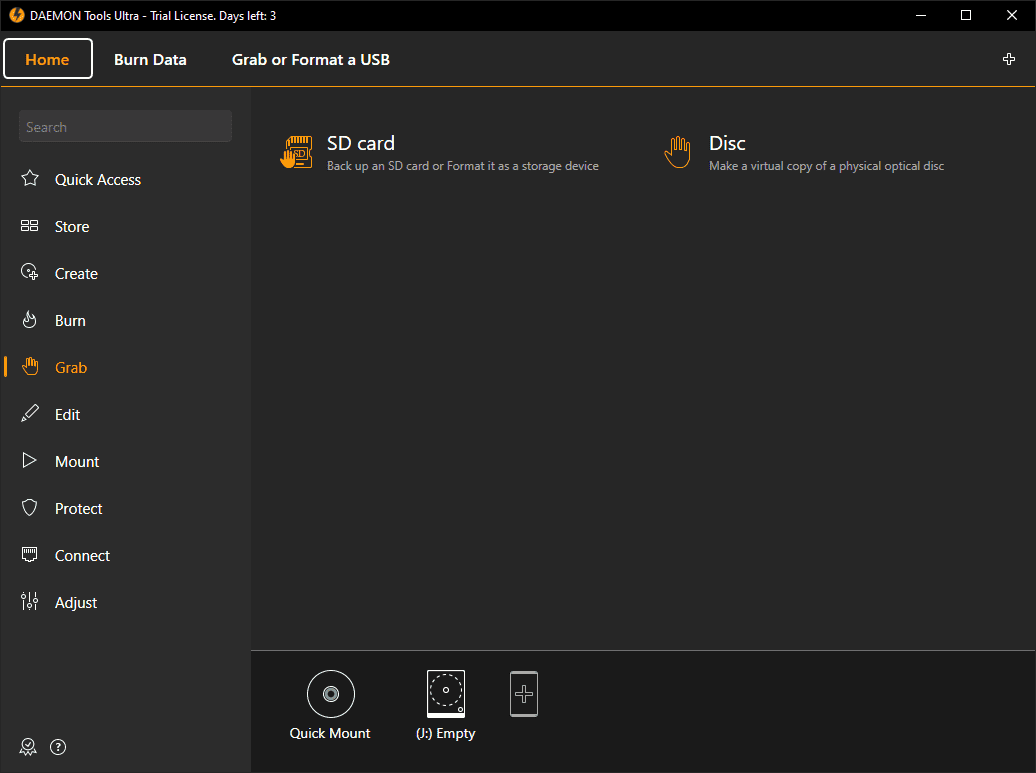Open the Edit section label
The height and width of the screenshot is (773, 1036).
pyautogui.click(x=67, y=414)
